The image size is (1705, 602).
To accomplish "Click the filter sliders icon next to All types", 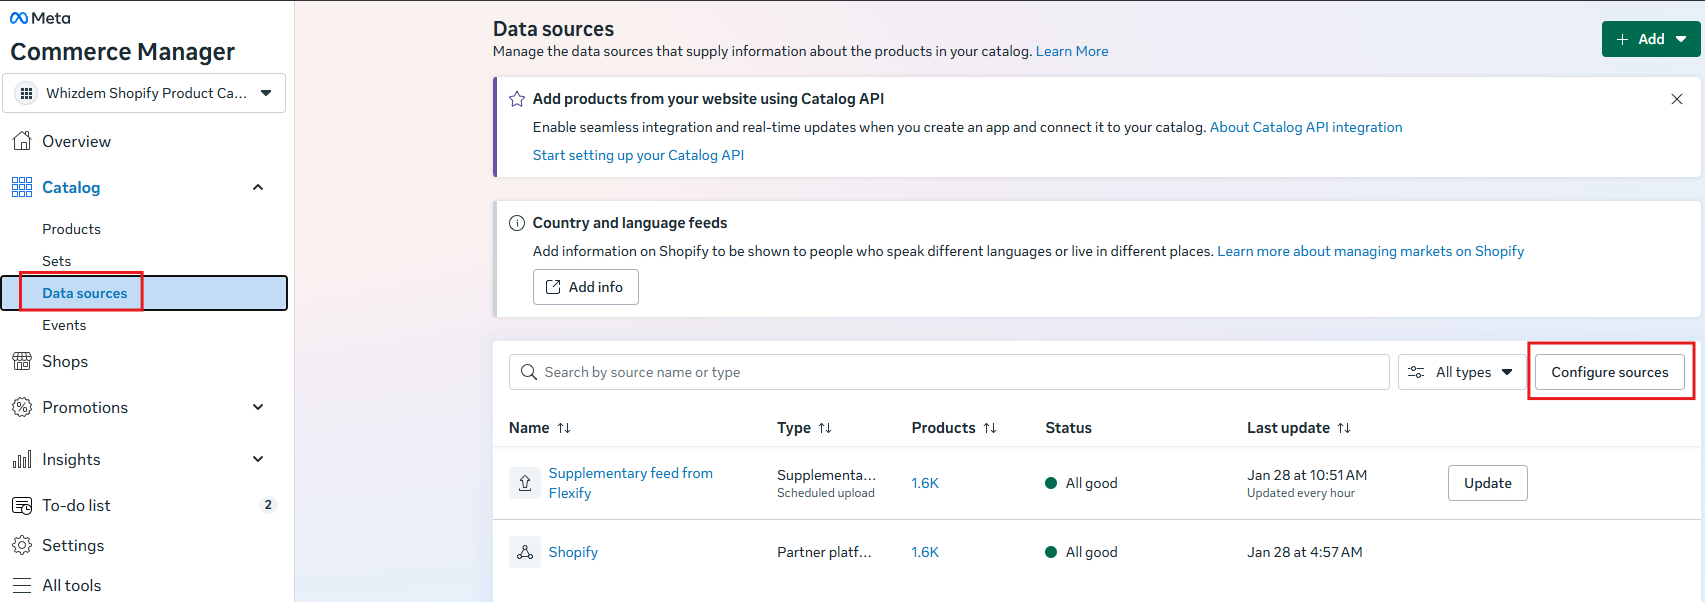I will pyautogui.click(x=1416, y=372).
